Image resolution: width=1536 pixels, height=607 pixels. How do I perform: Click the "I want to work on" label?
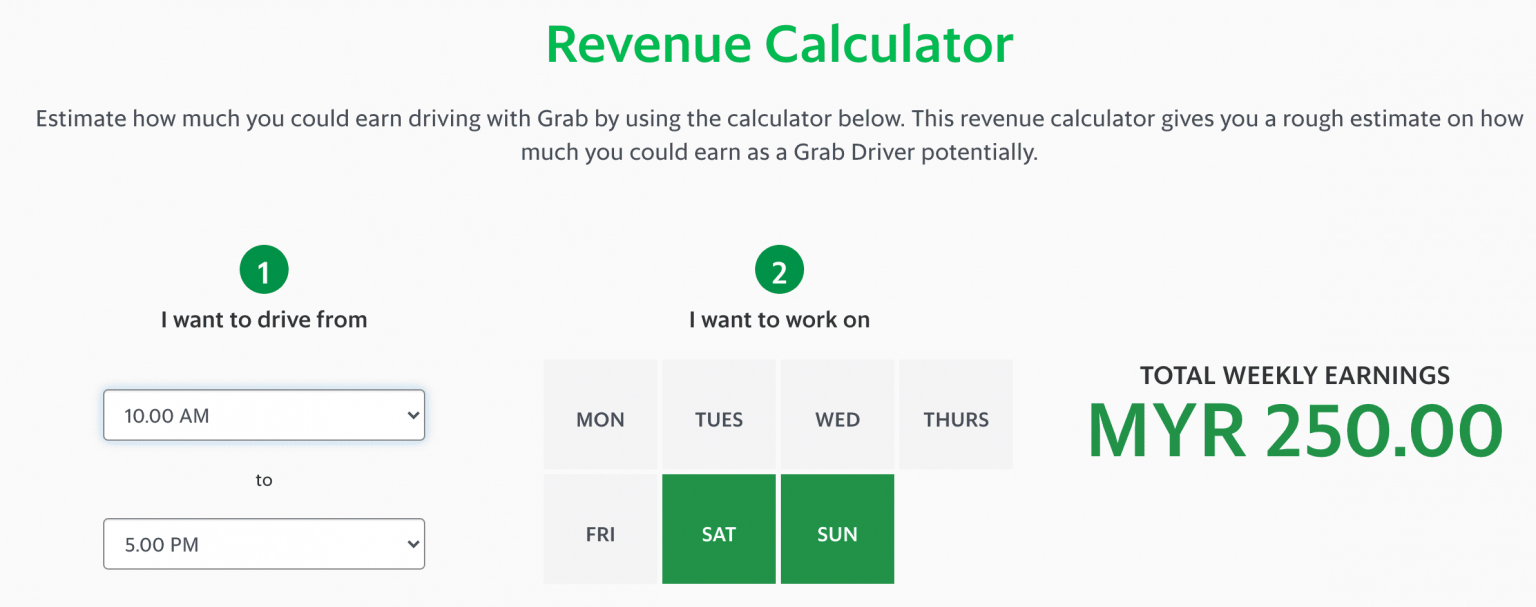click(x=779, y=320)
